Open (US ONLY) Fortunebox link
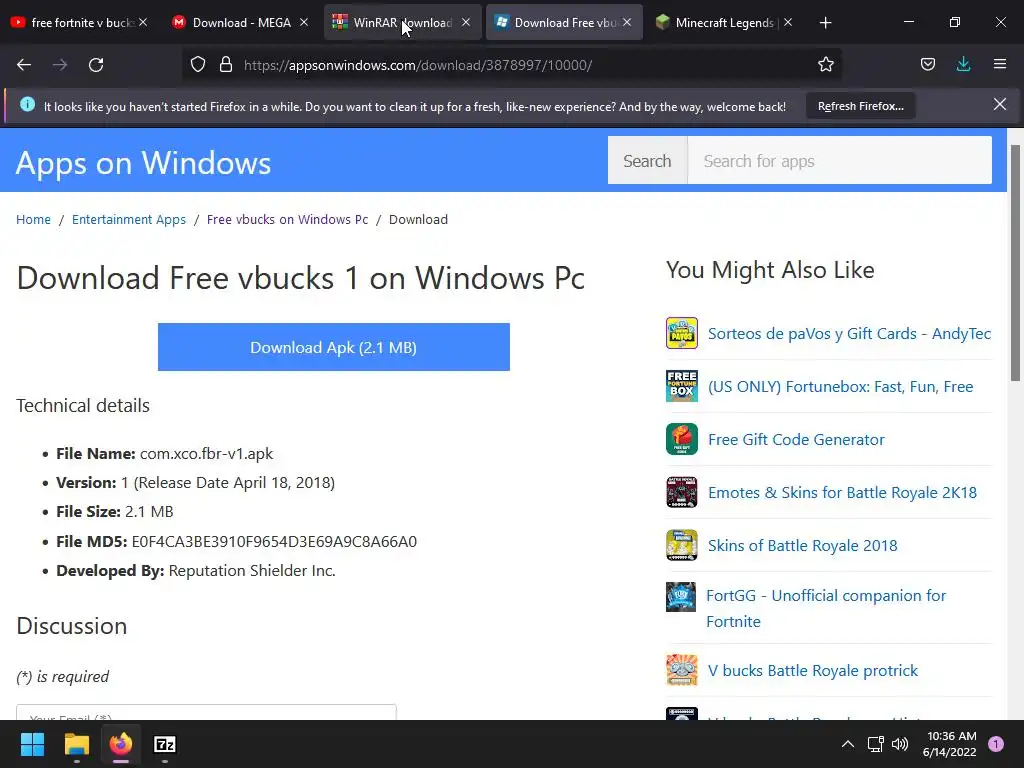The width and height of the screenshot is (1024, 768). (x=840, y=386)
